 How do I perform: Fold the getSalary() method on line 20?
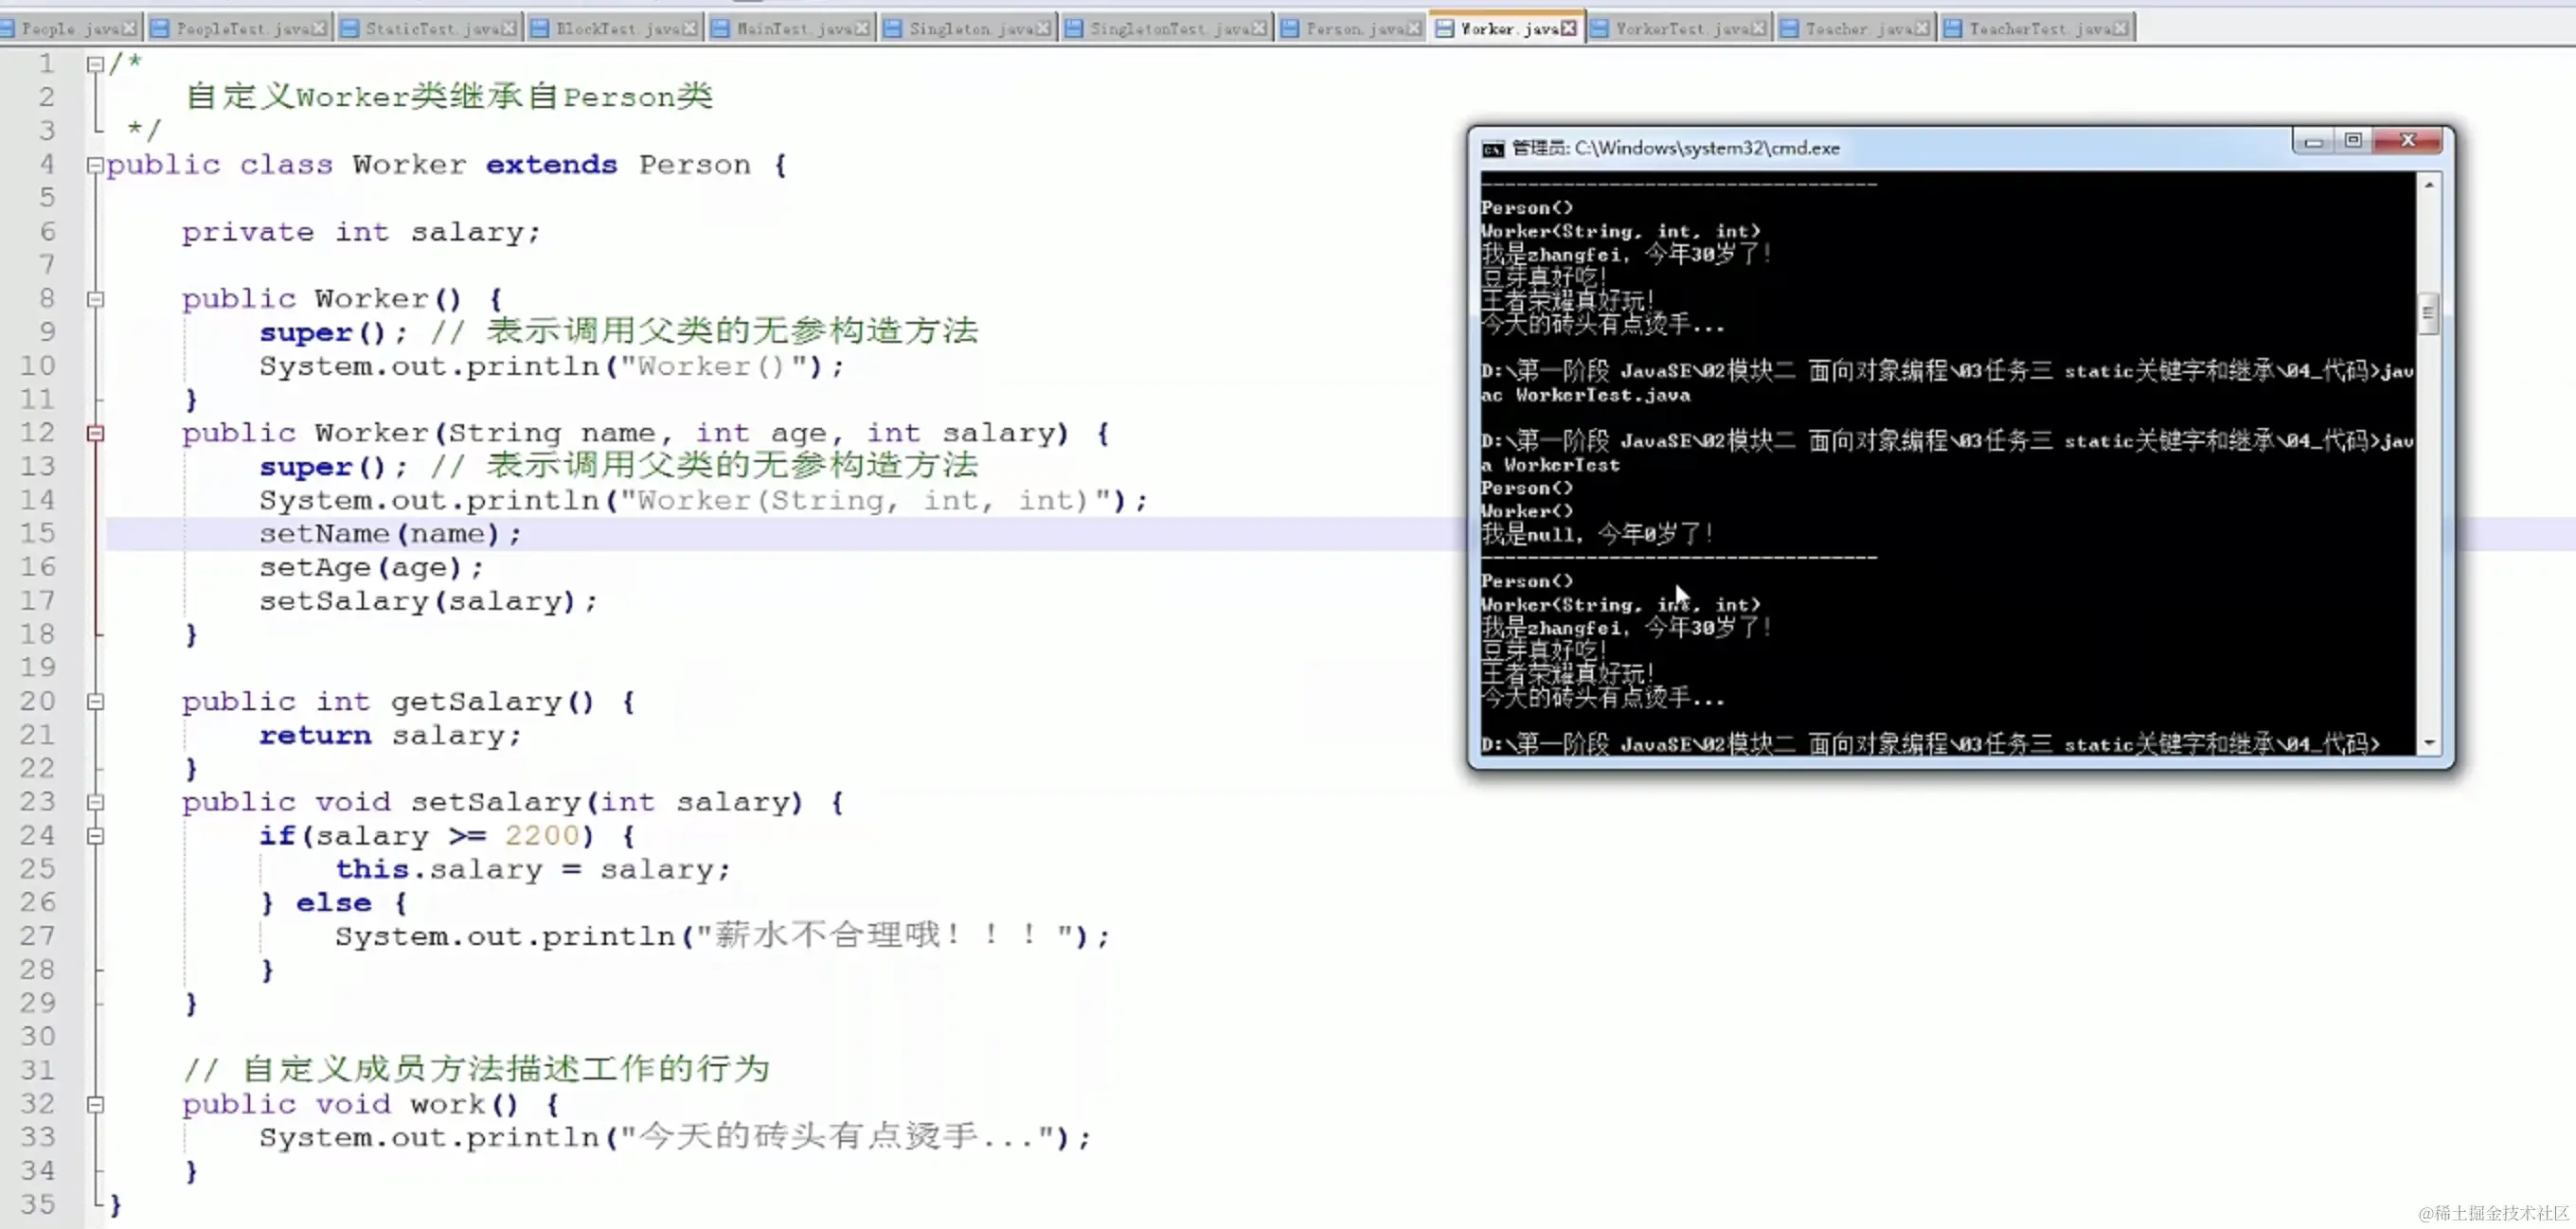click(x=95, y=702)
